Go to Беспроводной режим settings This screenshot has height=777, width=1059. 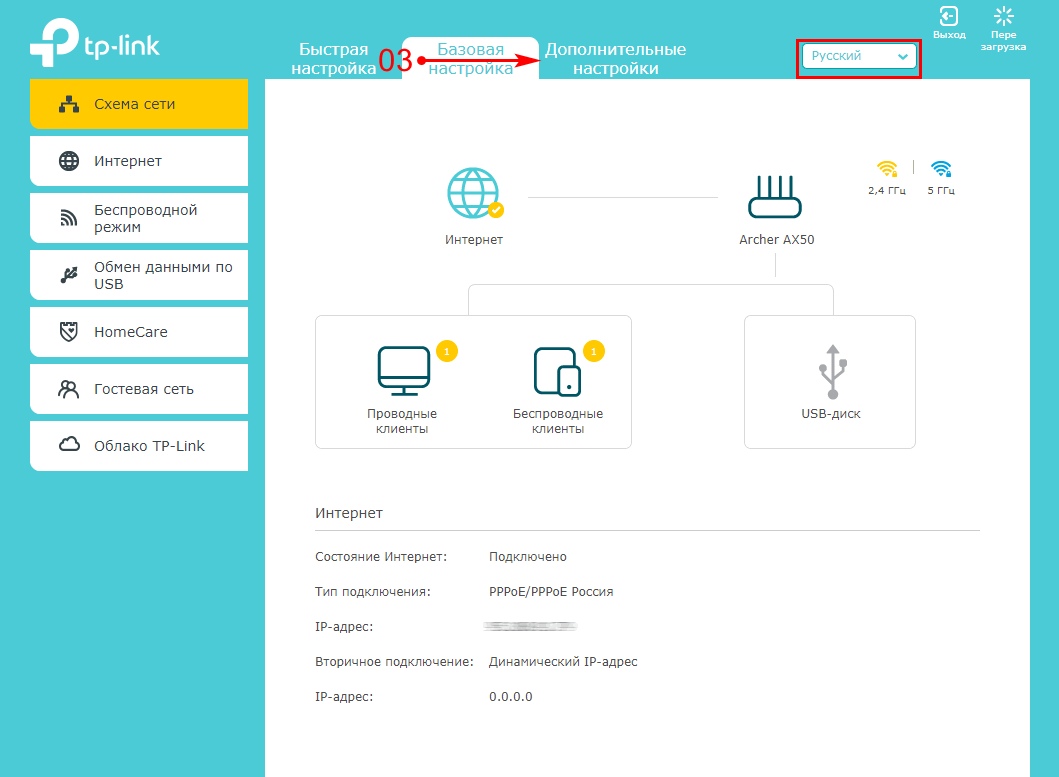click(139, 218)
